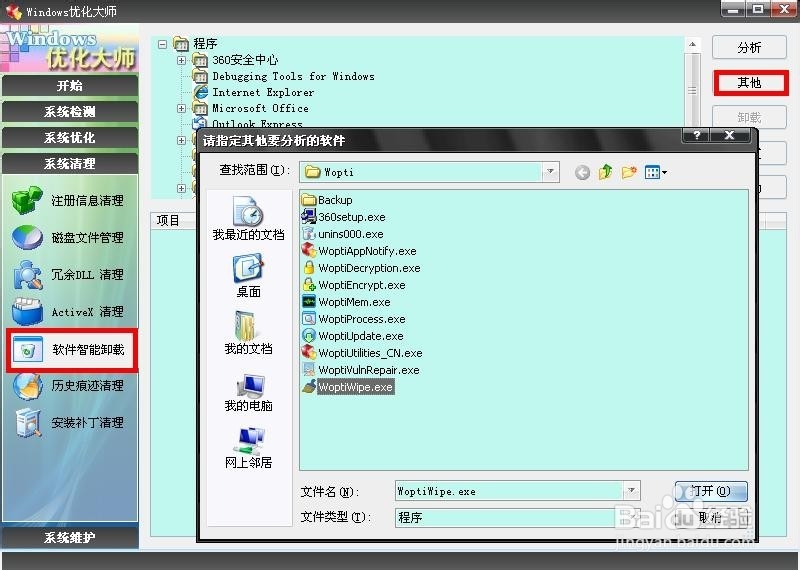Create a new folder in dialog
This screenshot has width=800, height=570.
(x=629, y=172)
